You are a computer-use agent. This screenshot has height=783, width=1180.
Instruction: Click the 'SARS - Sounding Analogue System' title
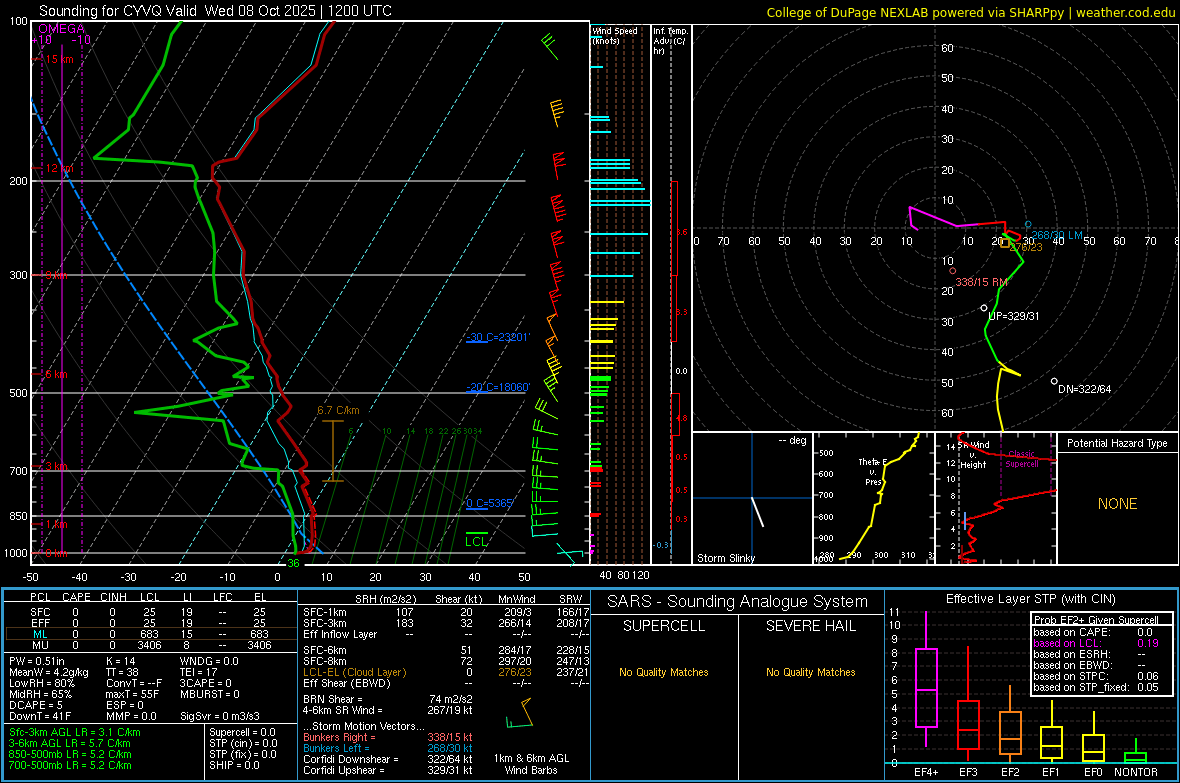(x=738, y=602)
